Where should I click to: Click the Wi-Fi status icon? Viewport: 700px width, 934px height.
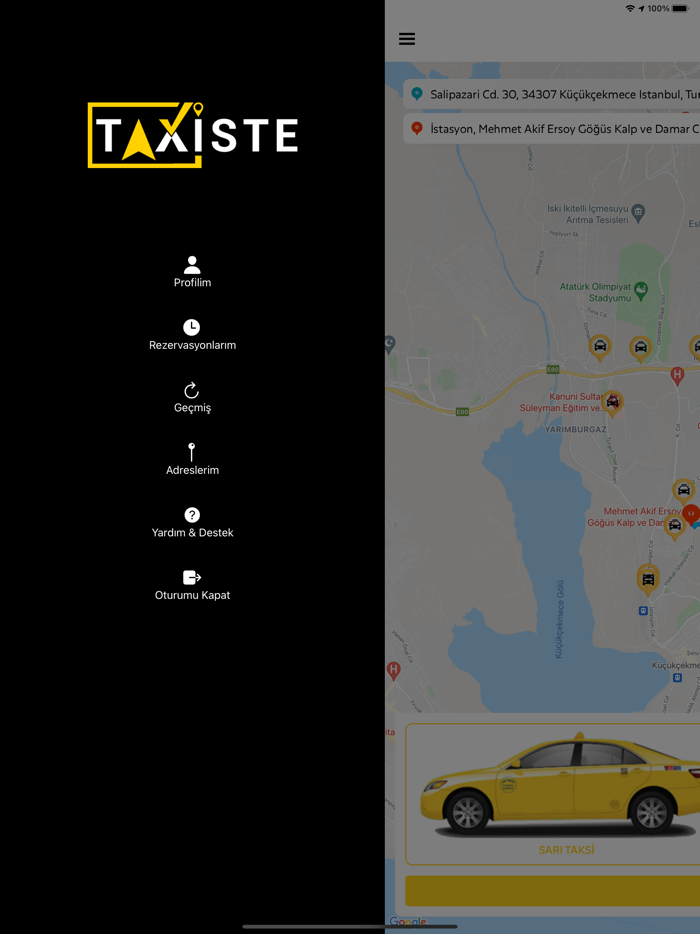tap(630, 8)
